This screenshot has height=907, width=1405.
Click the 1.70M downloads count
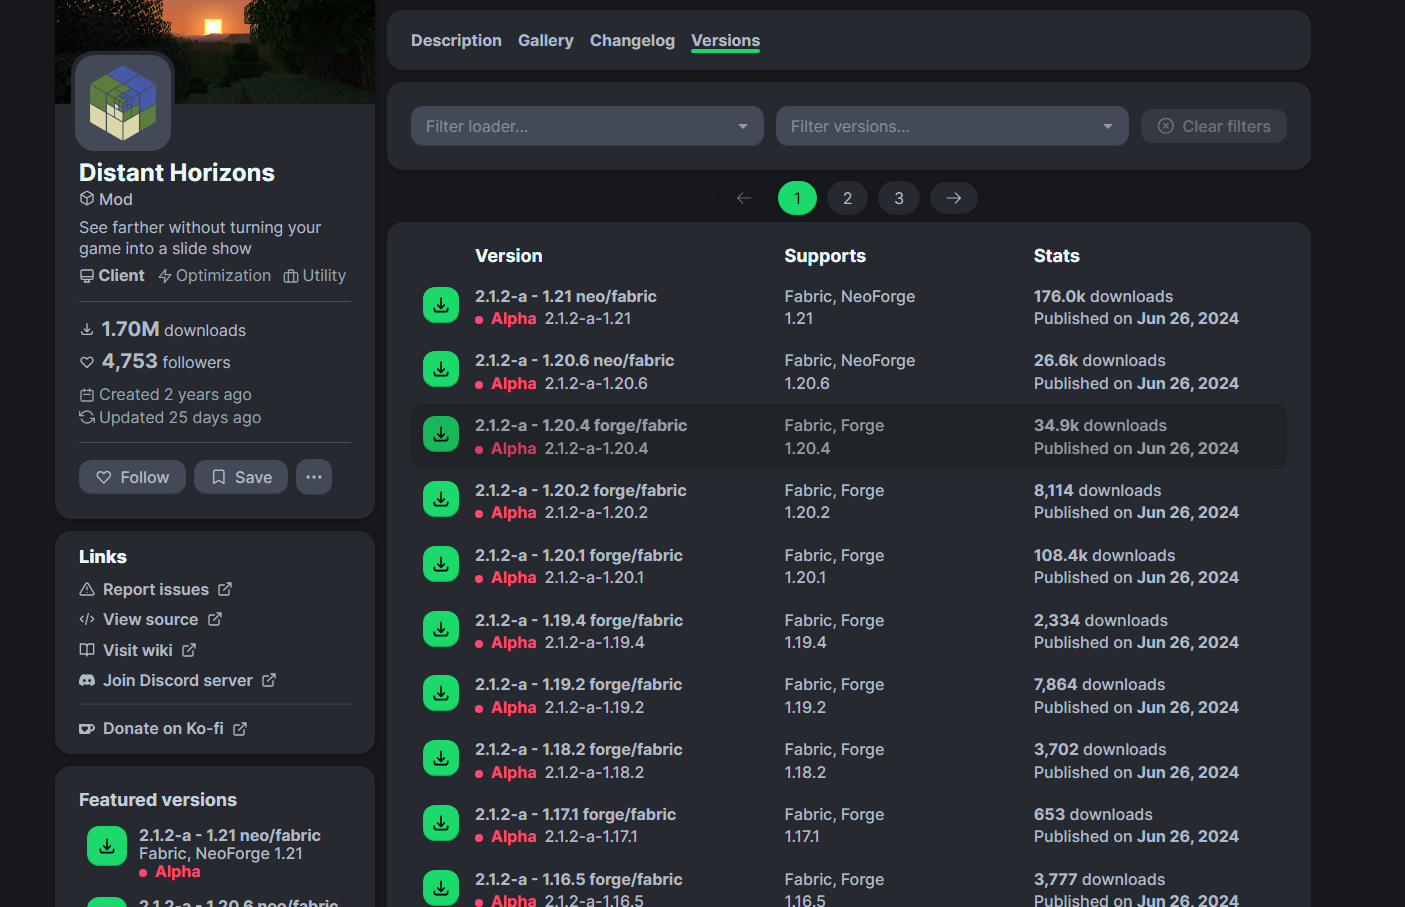(162, 329)
